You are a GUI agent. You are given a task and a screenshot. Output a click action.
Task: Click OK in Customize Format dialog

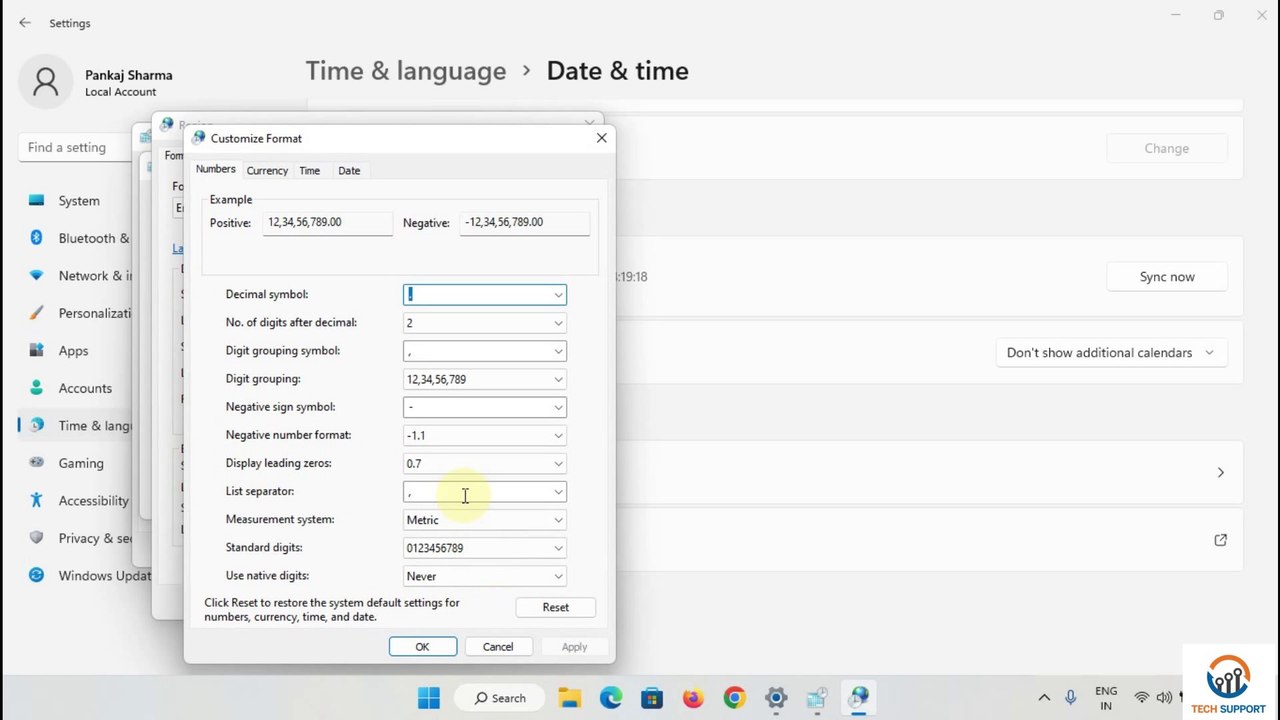click(x=423, y=647)
